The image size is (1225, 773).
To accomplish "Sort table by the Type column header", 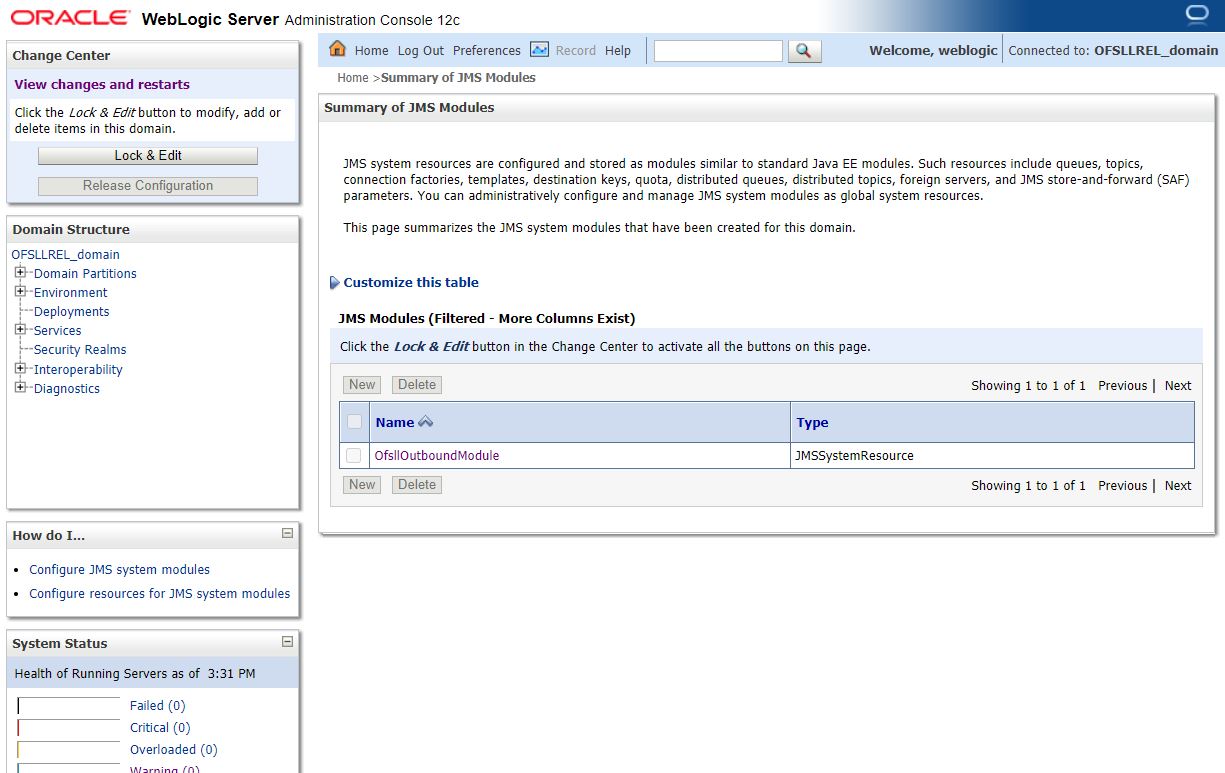I will point(812,423).
